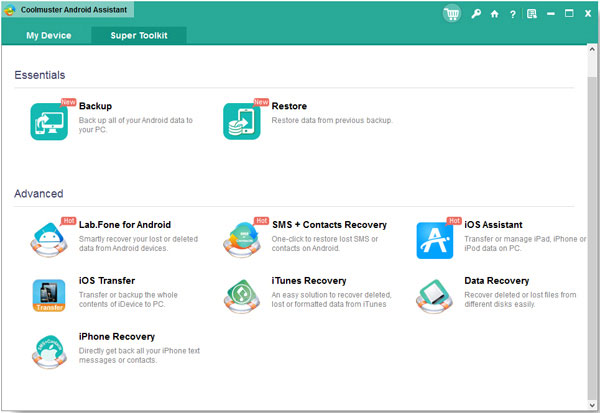Minimize the Coolmuster window
The height and width of the screenshot is (413, 600).
click(x=551, y=14)
